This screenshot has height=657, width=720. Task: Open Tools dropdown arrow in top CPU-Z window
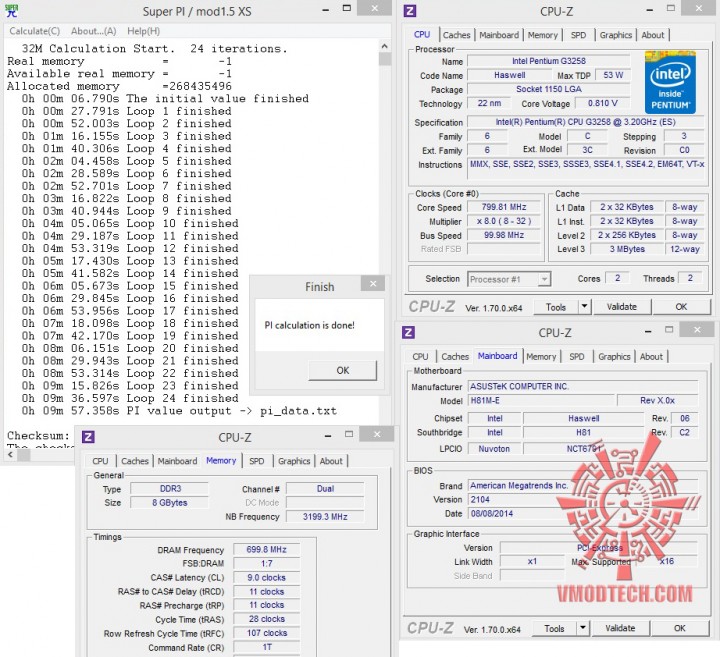[584, 307]
